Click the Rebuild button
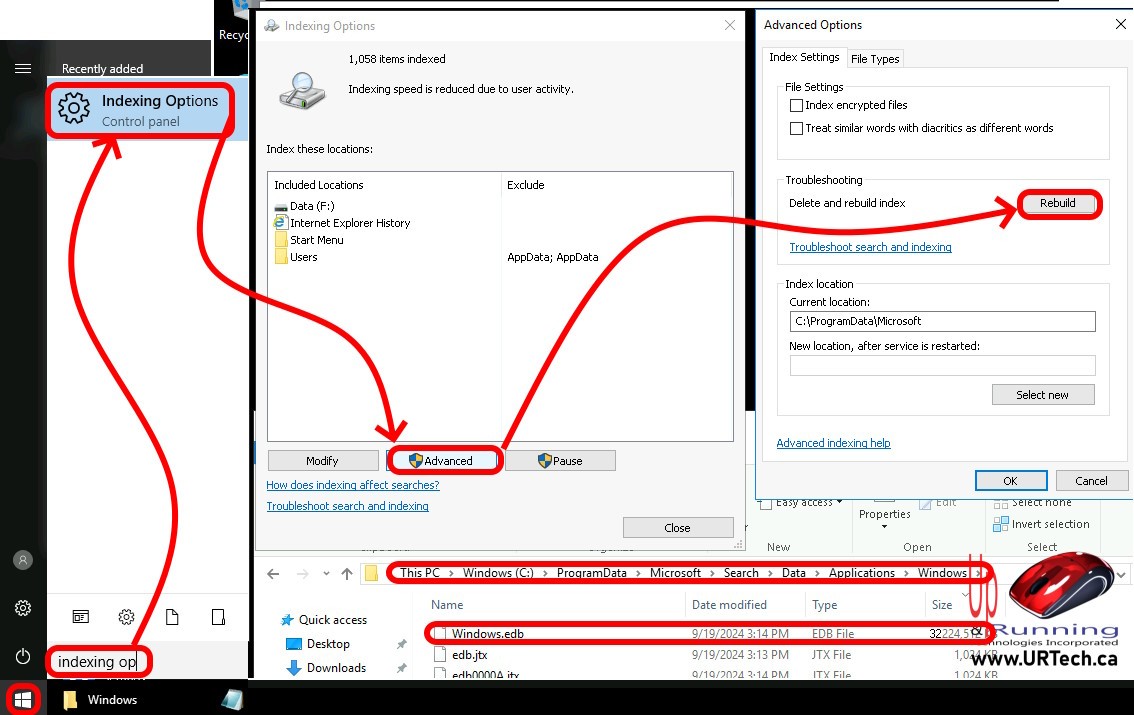The height and width of the screenshot is (715, 1134). coord(1057,203)
